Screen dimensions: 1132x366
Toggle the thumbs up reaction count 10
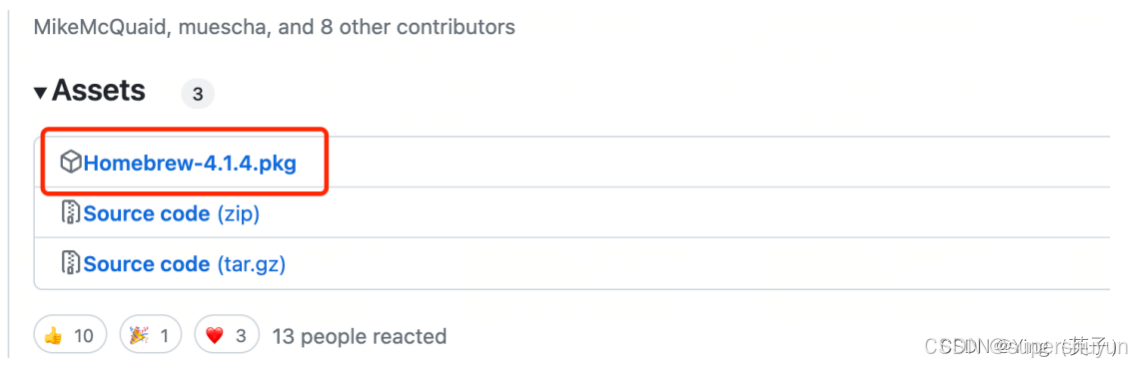71,336
